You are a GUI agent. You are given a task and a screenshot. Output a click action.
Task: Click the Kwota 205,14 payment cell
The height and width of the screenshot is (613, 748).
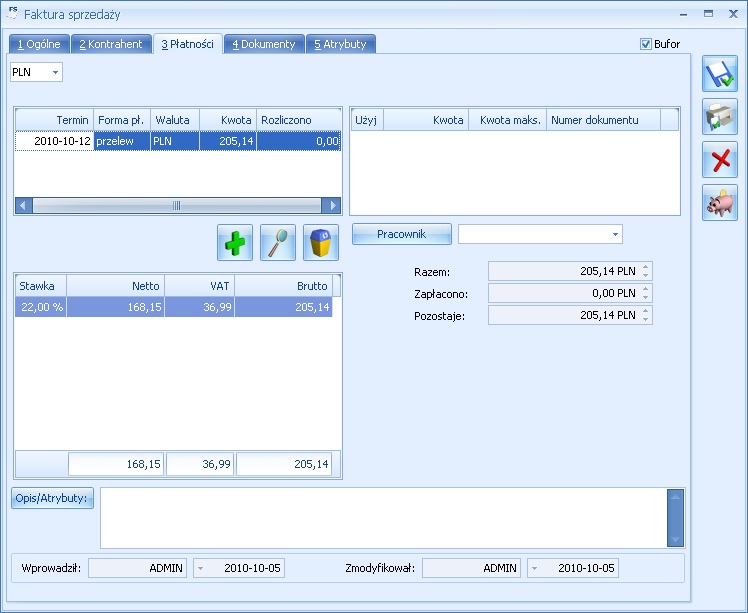coord(228,141)
